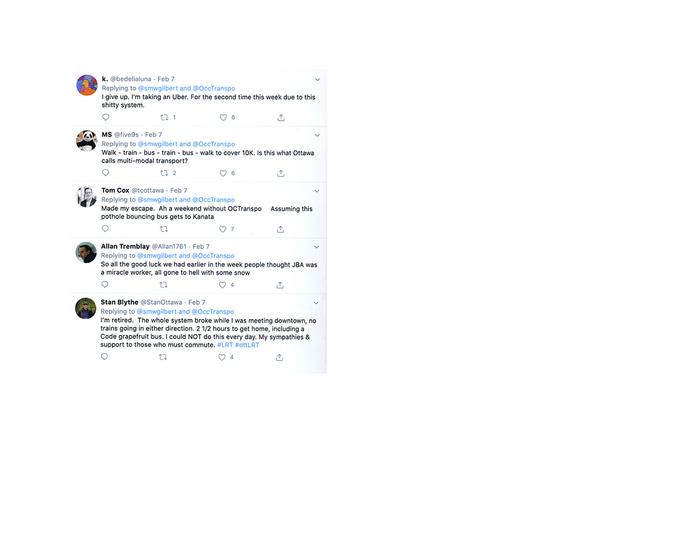Viewport: 699px width, 559px height.
Task: Like the tweet about taking an Uber
Action: (x=223, y=117)
